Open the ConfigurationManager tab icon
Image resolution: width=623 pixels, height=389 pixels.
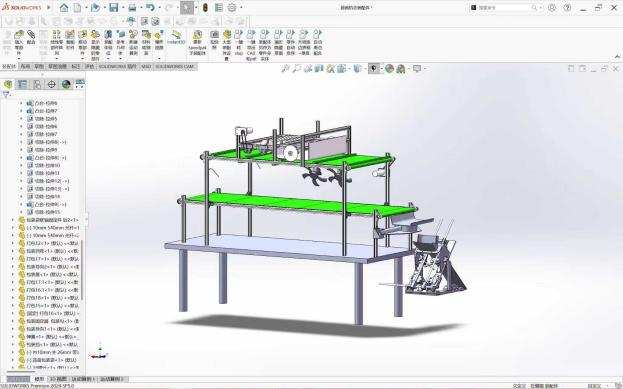(37, 84)
